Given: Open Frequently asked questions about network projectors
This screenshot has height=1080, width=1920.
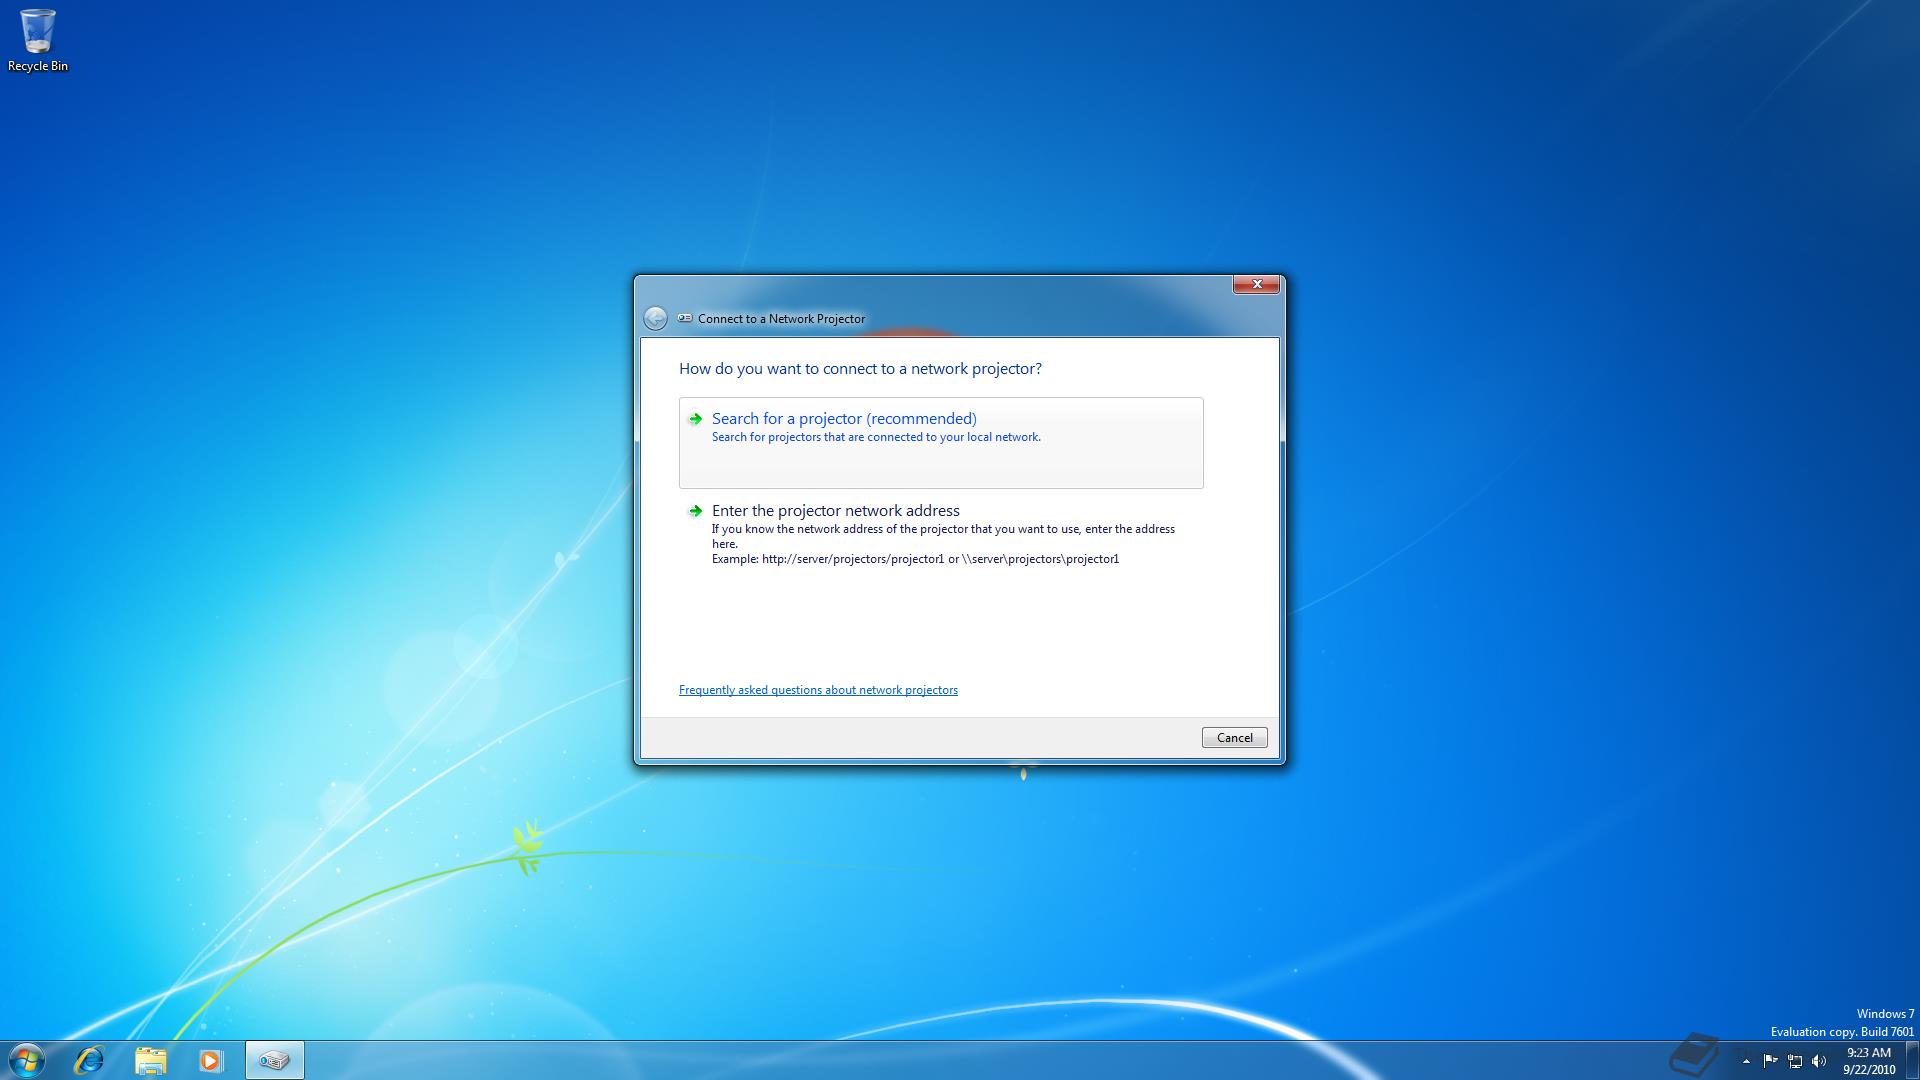Looking at the screenshot, I should tap(818, 690).
